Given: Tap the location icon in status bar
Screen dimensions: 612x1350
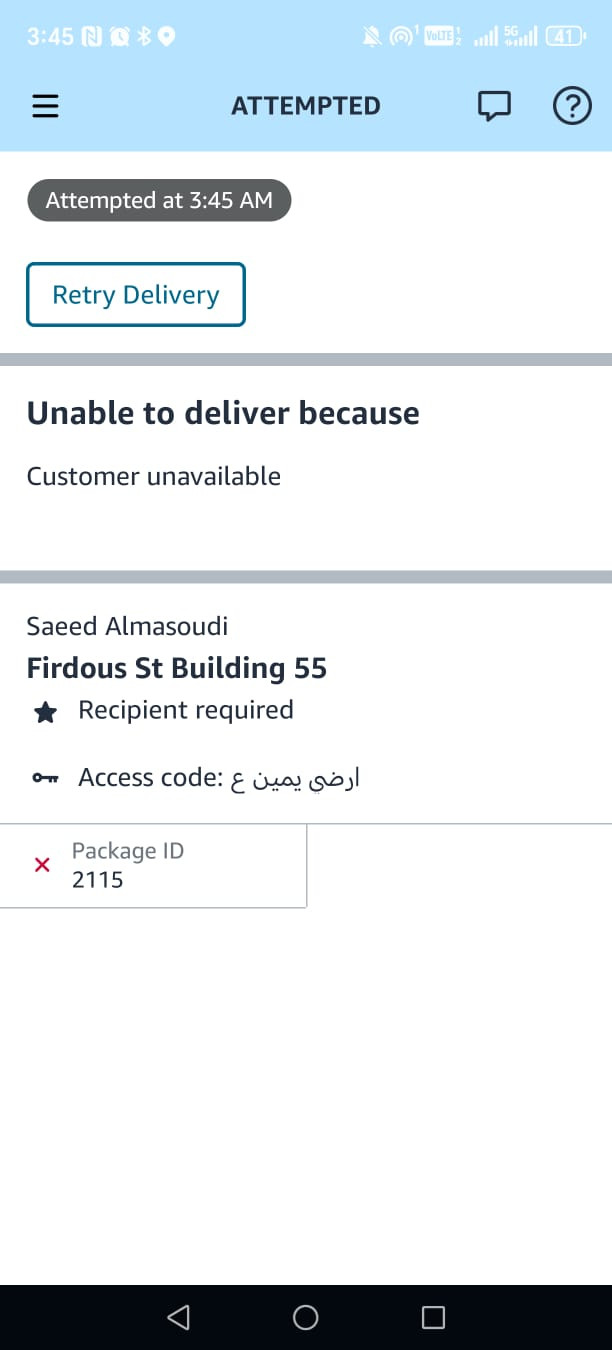Looking at the screenshot, I should pyautogui.click(x=167, y=37).
